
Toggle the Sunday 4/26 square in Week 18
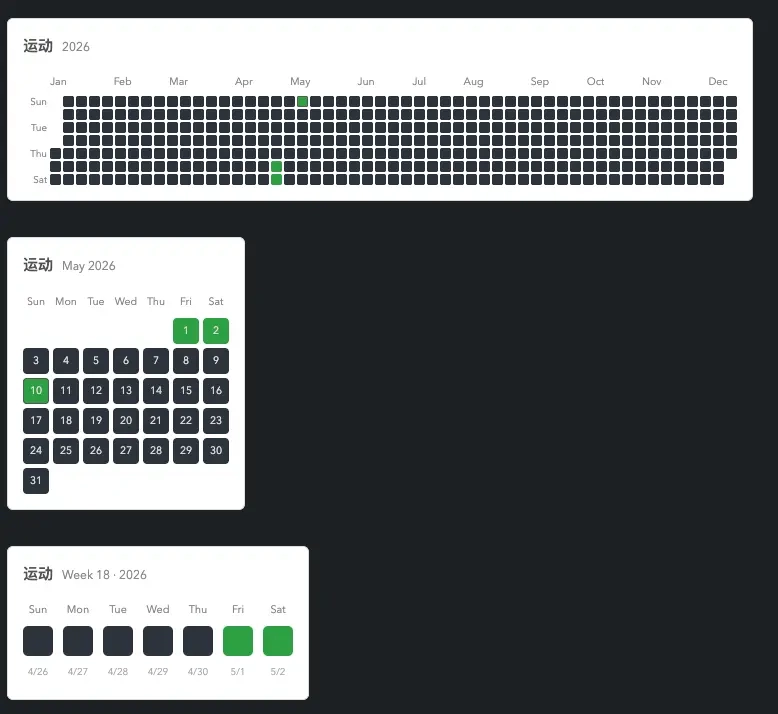[x=38, y=641]
